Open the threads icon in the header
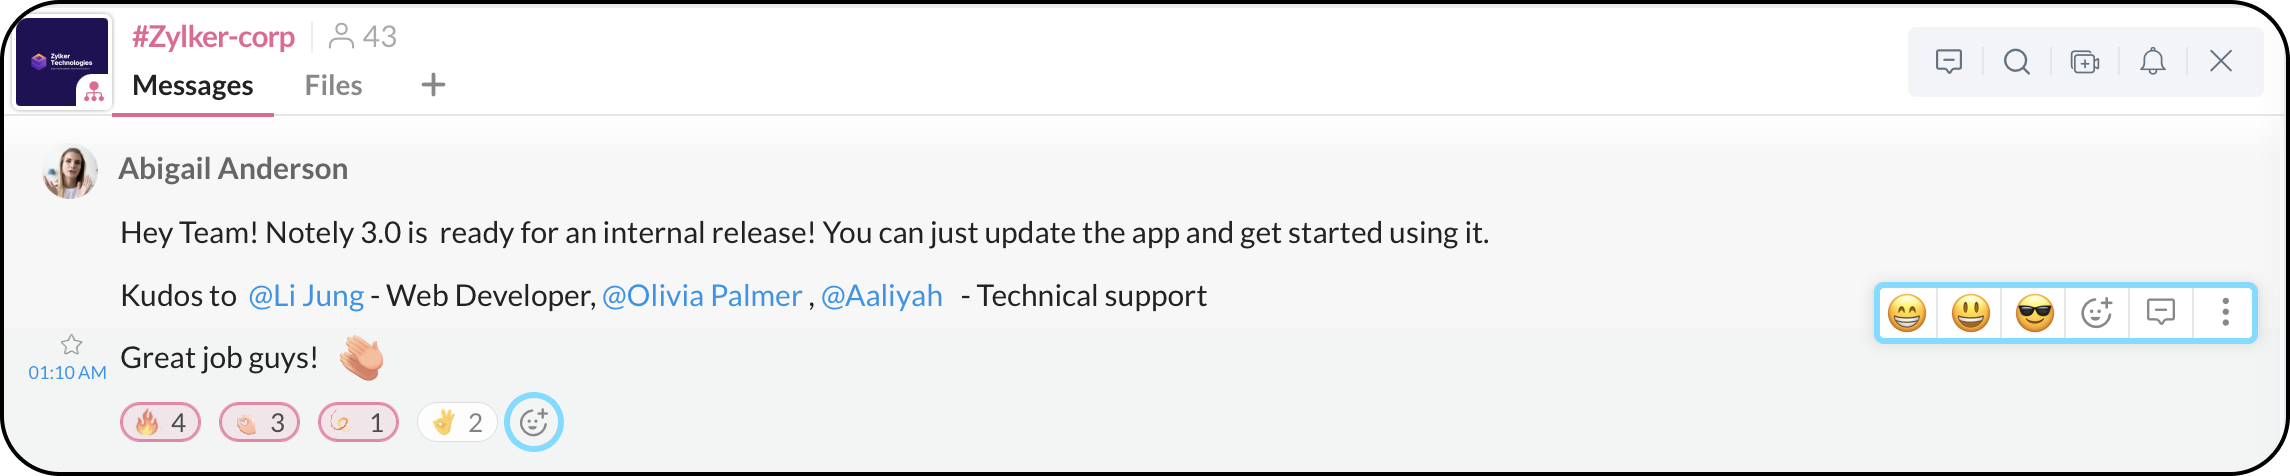 [x=1948, y=62]
